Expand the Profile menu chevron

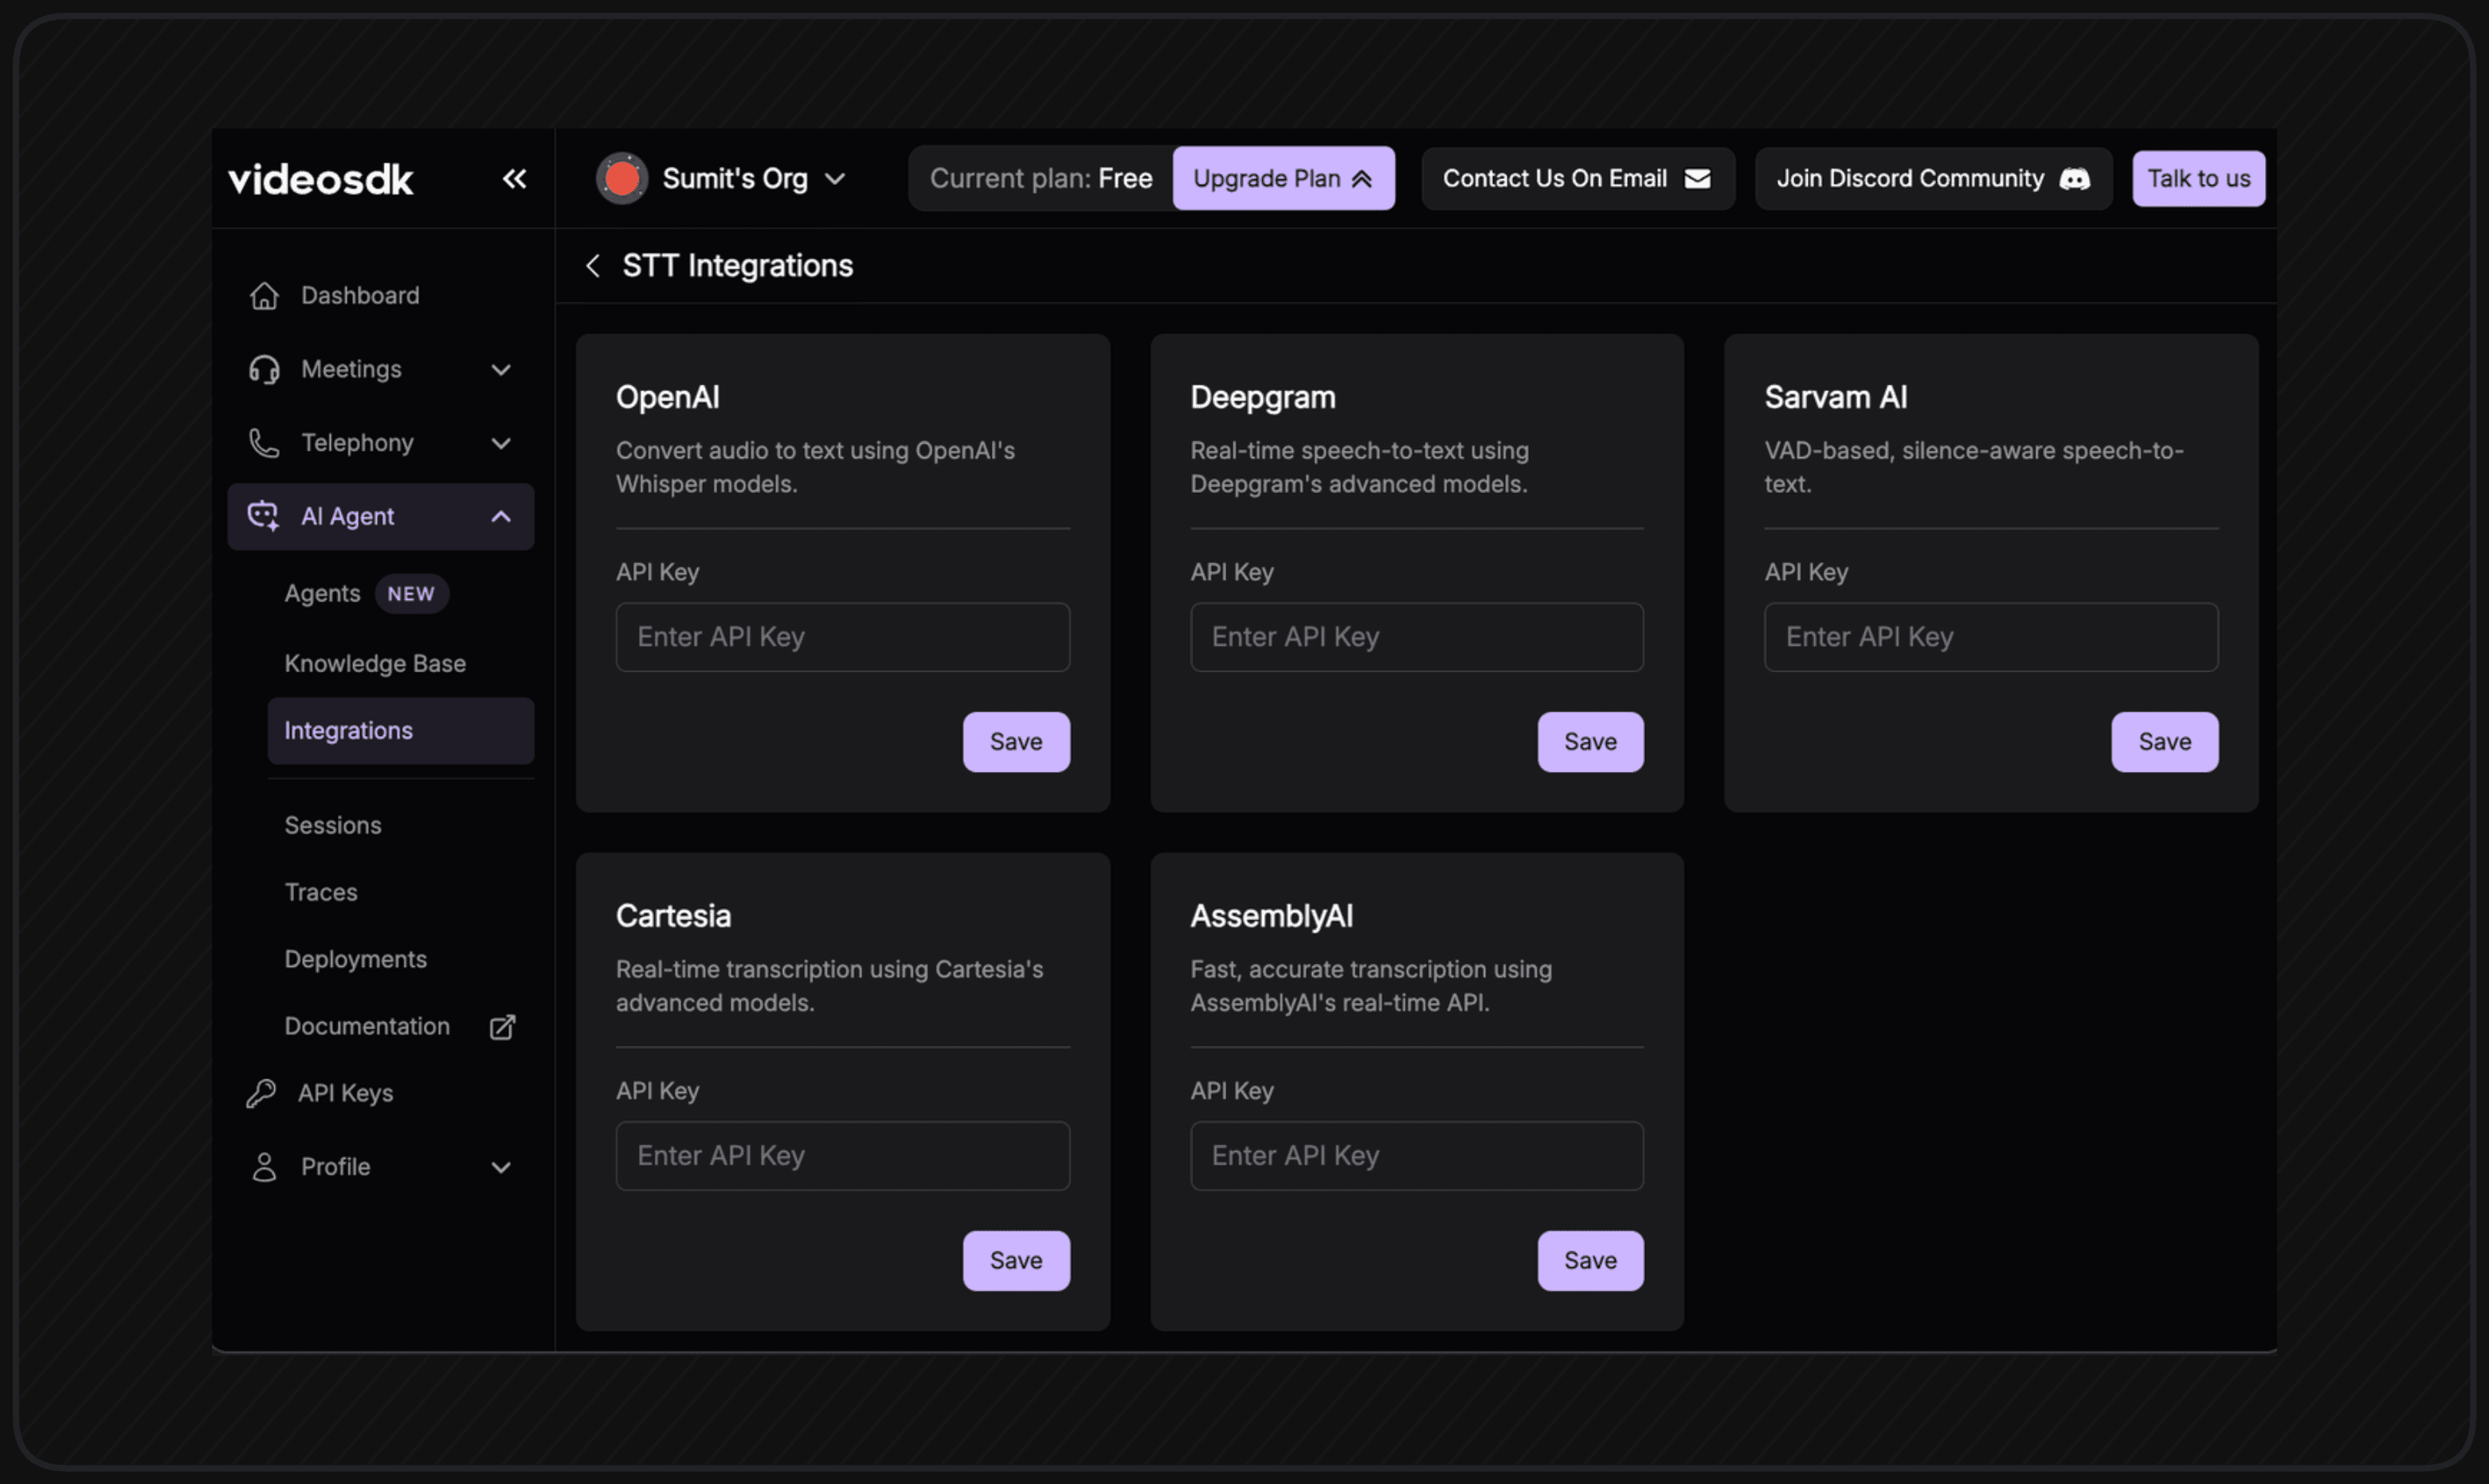click(x=501, y=1167)
